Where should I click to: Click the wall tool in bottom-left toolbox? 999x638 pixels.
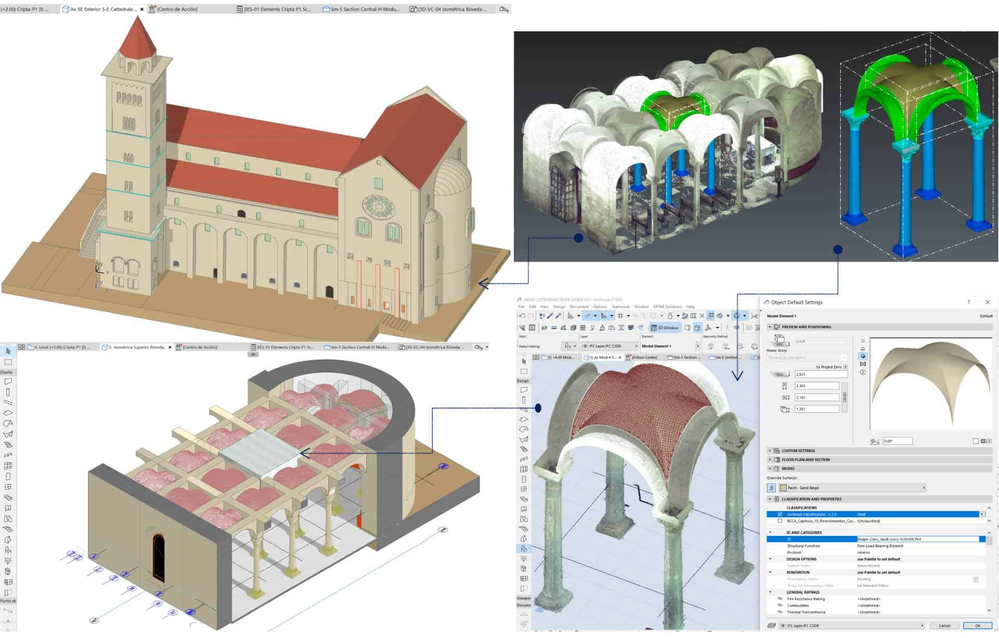tap(8, 381)
